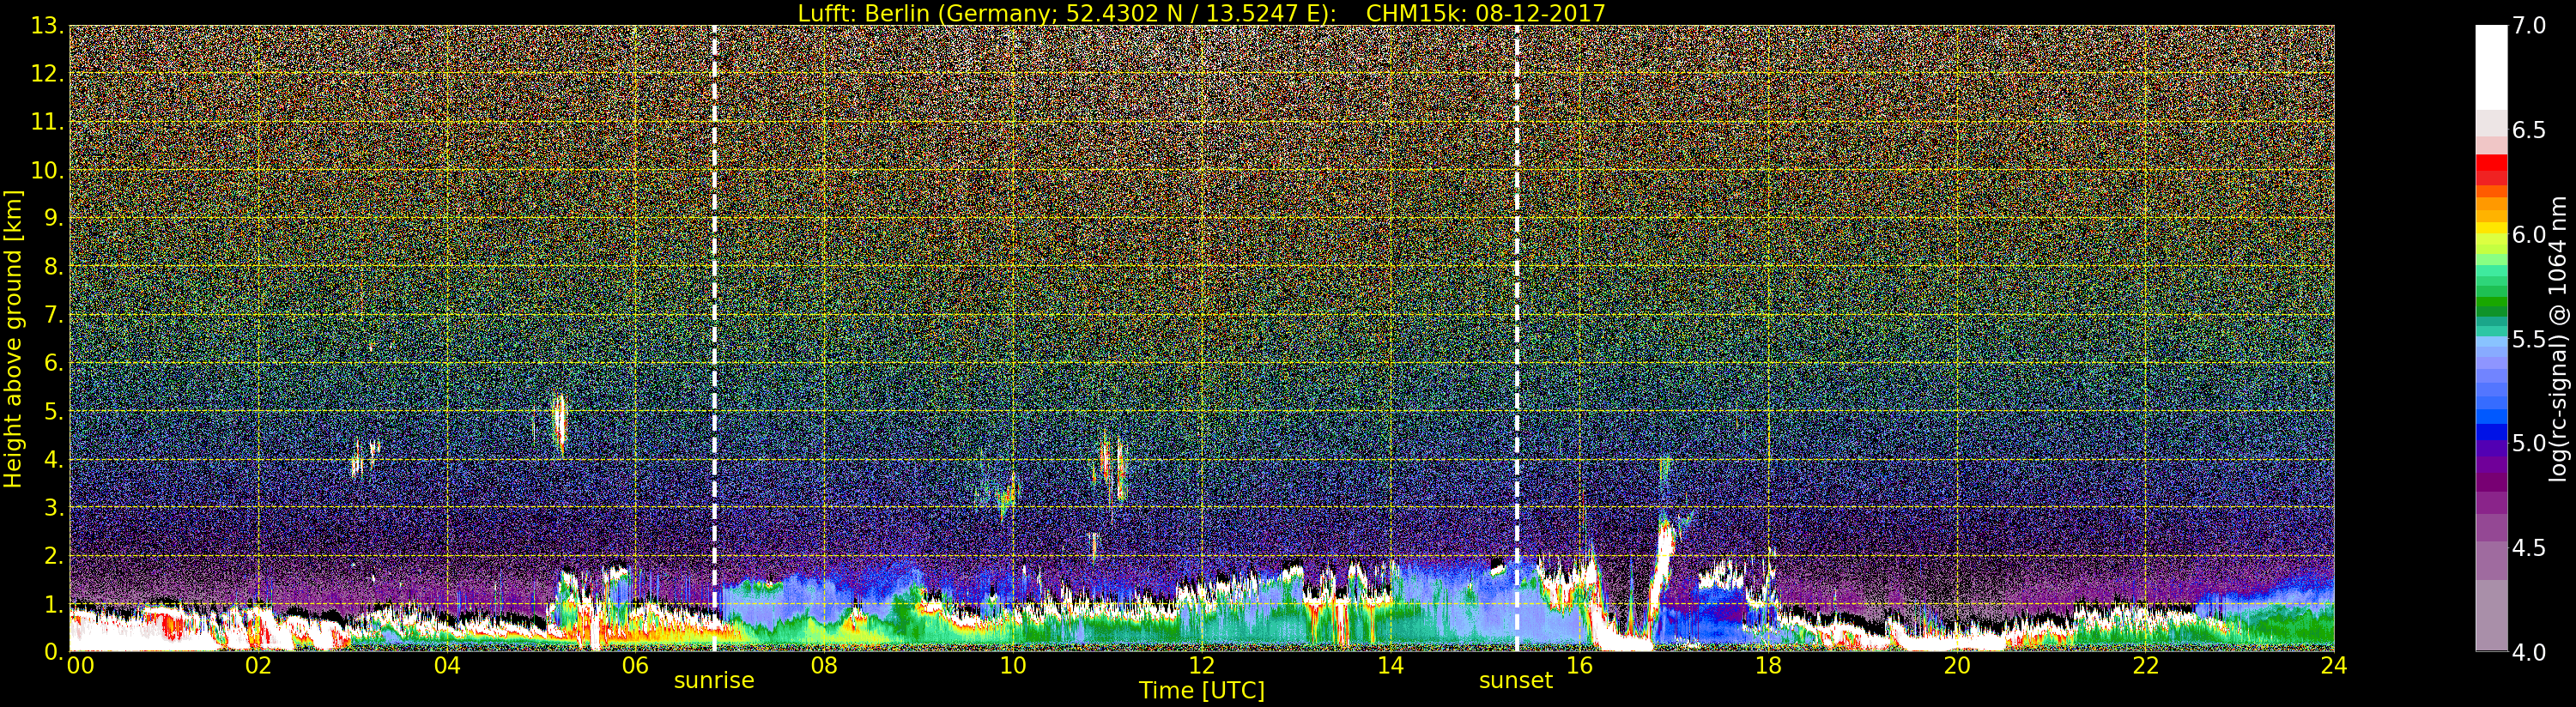Click the colorbar '6.0' value
This screenshot has width=2576, height=707.
click(x=2529, y=235)
